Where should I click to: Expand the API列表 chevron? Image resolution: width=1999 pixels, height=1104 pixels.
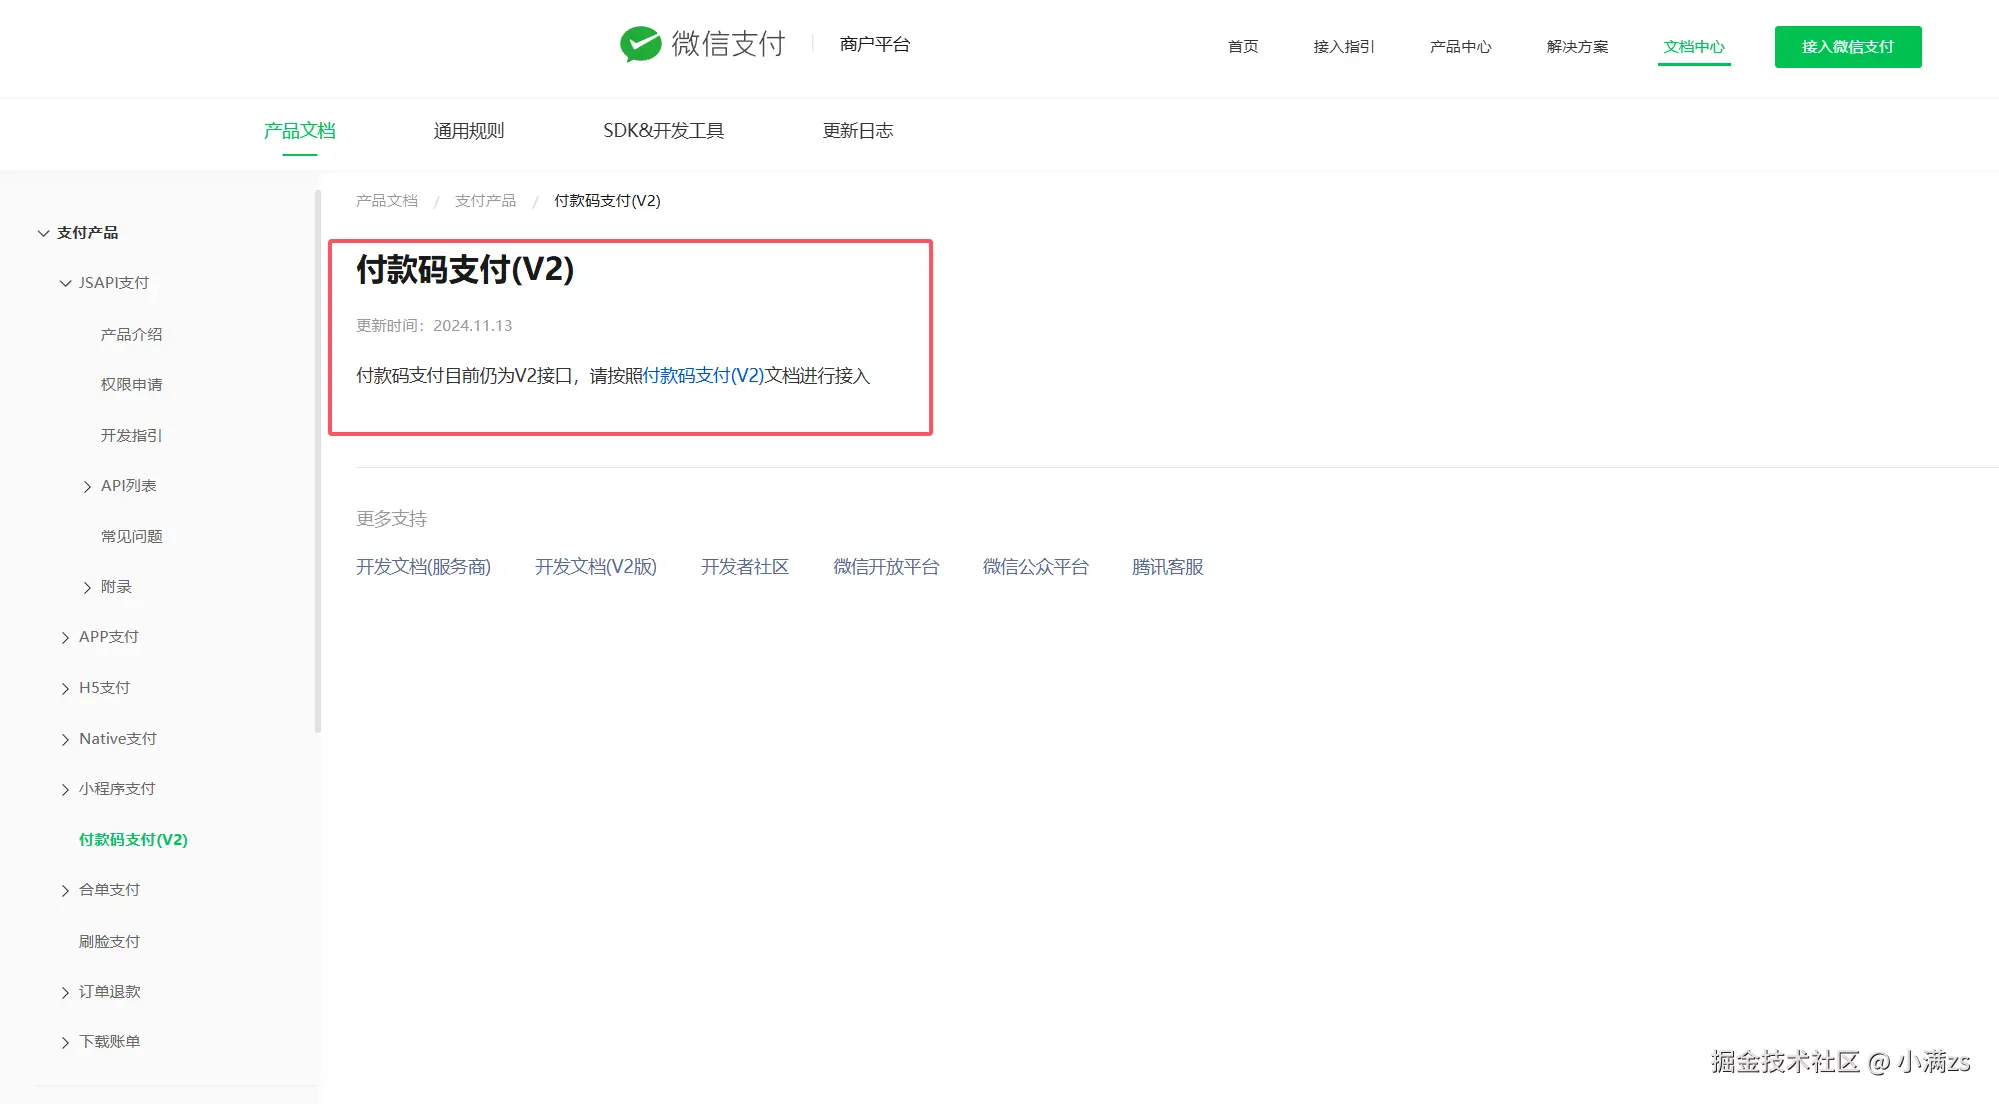87,487
